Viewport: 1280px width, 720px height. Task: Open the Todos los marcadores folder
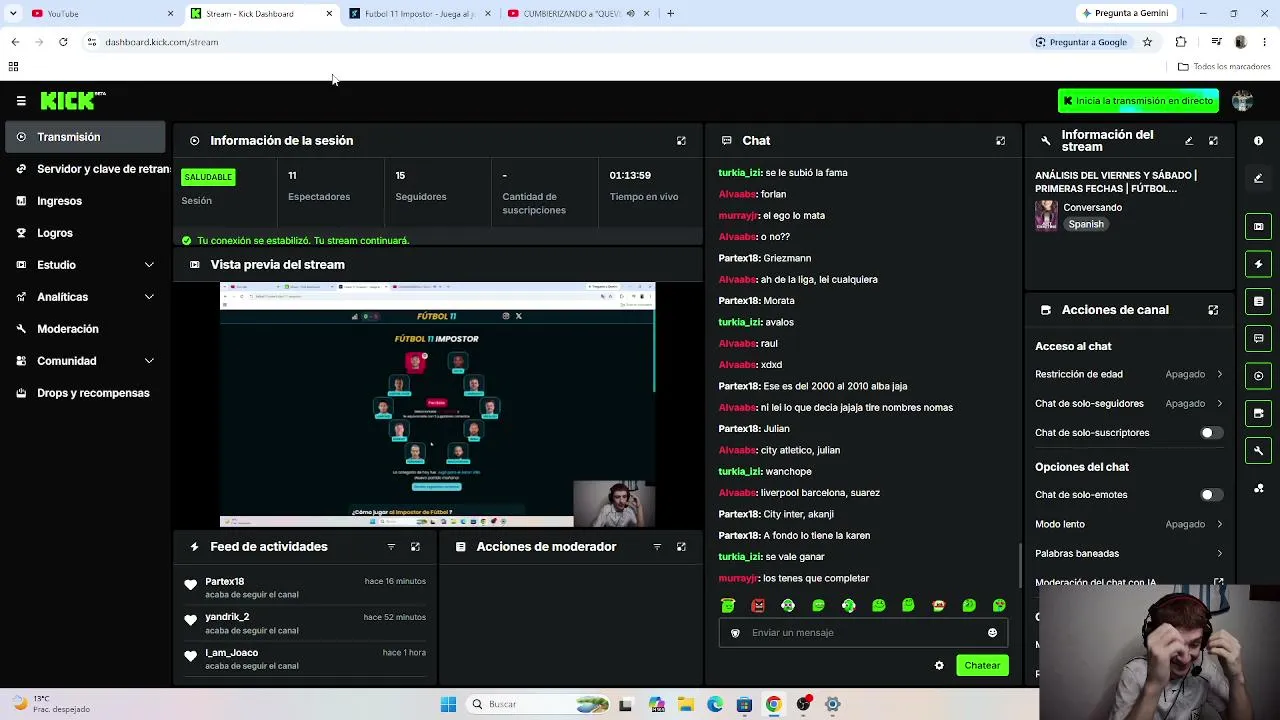tap(1224, 67)
